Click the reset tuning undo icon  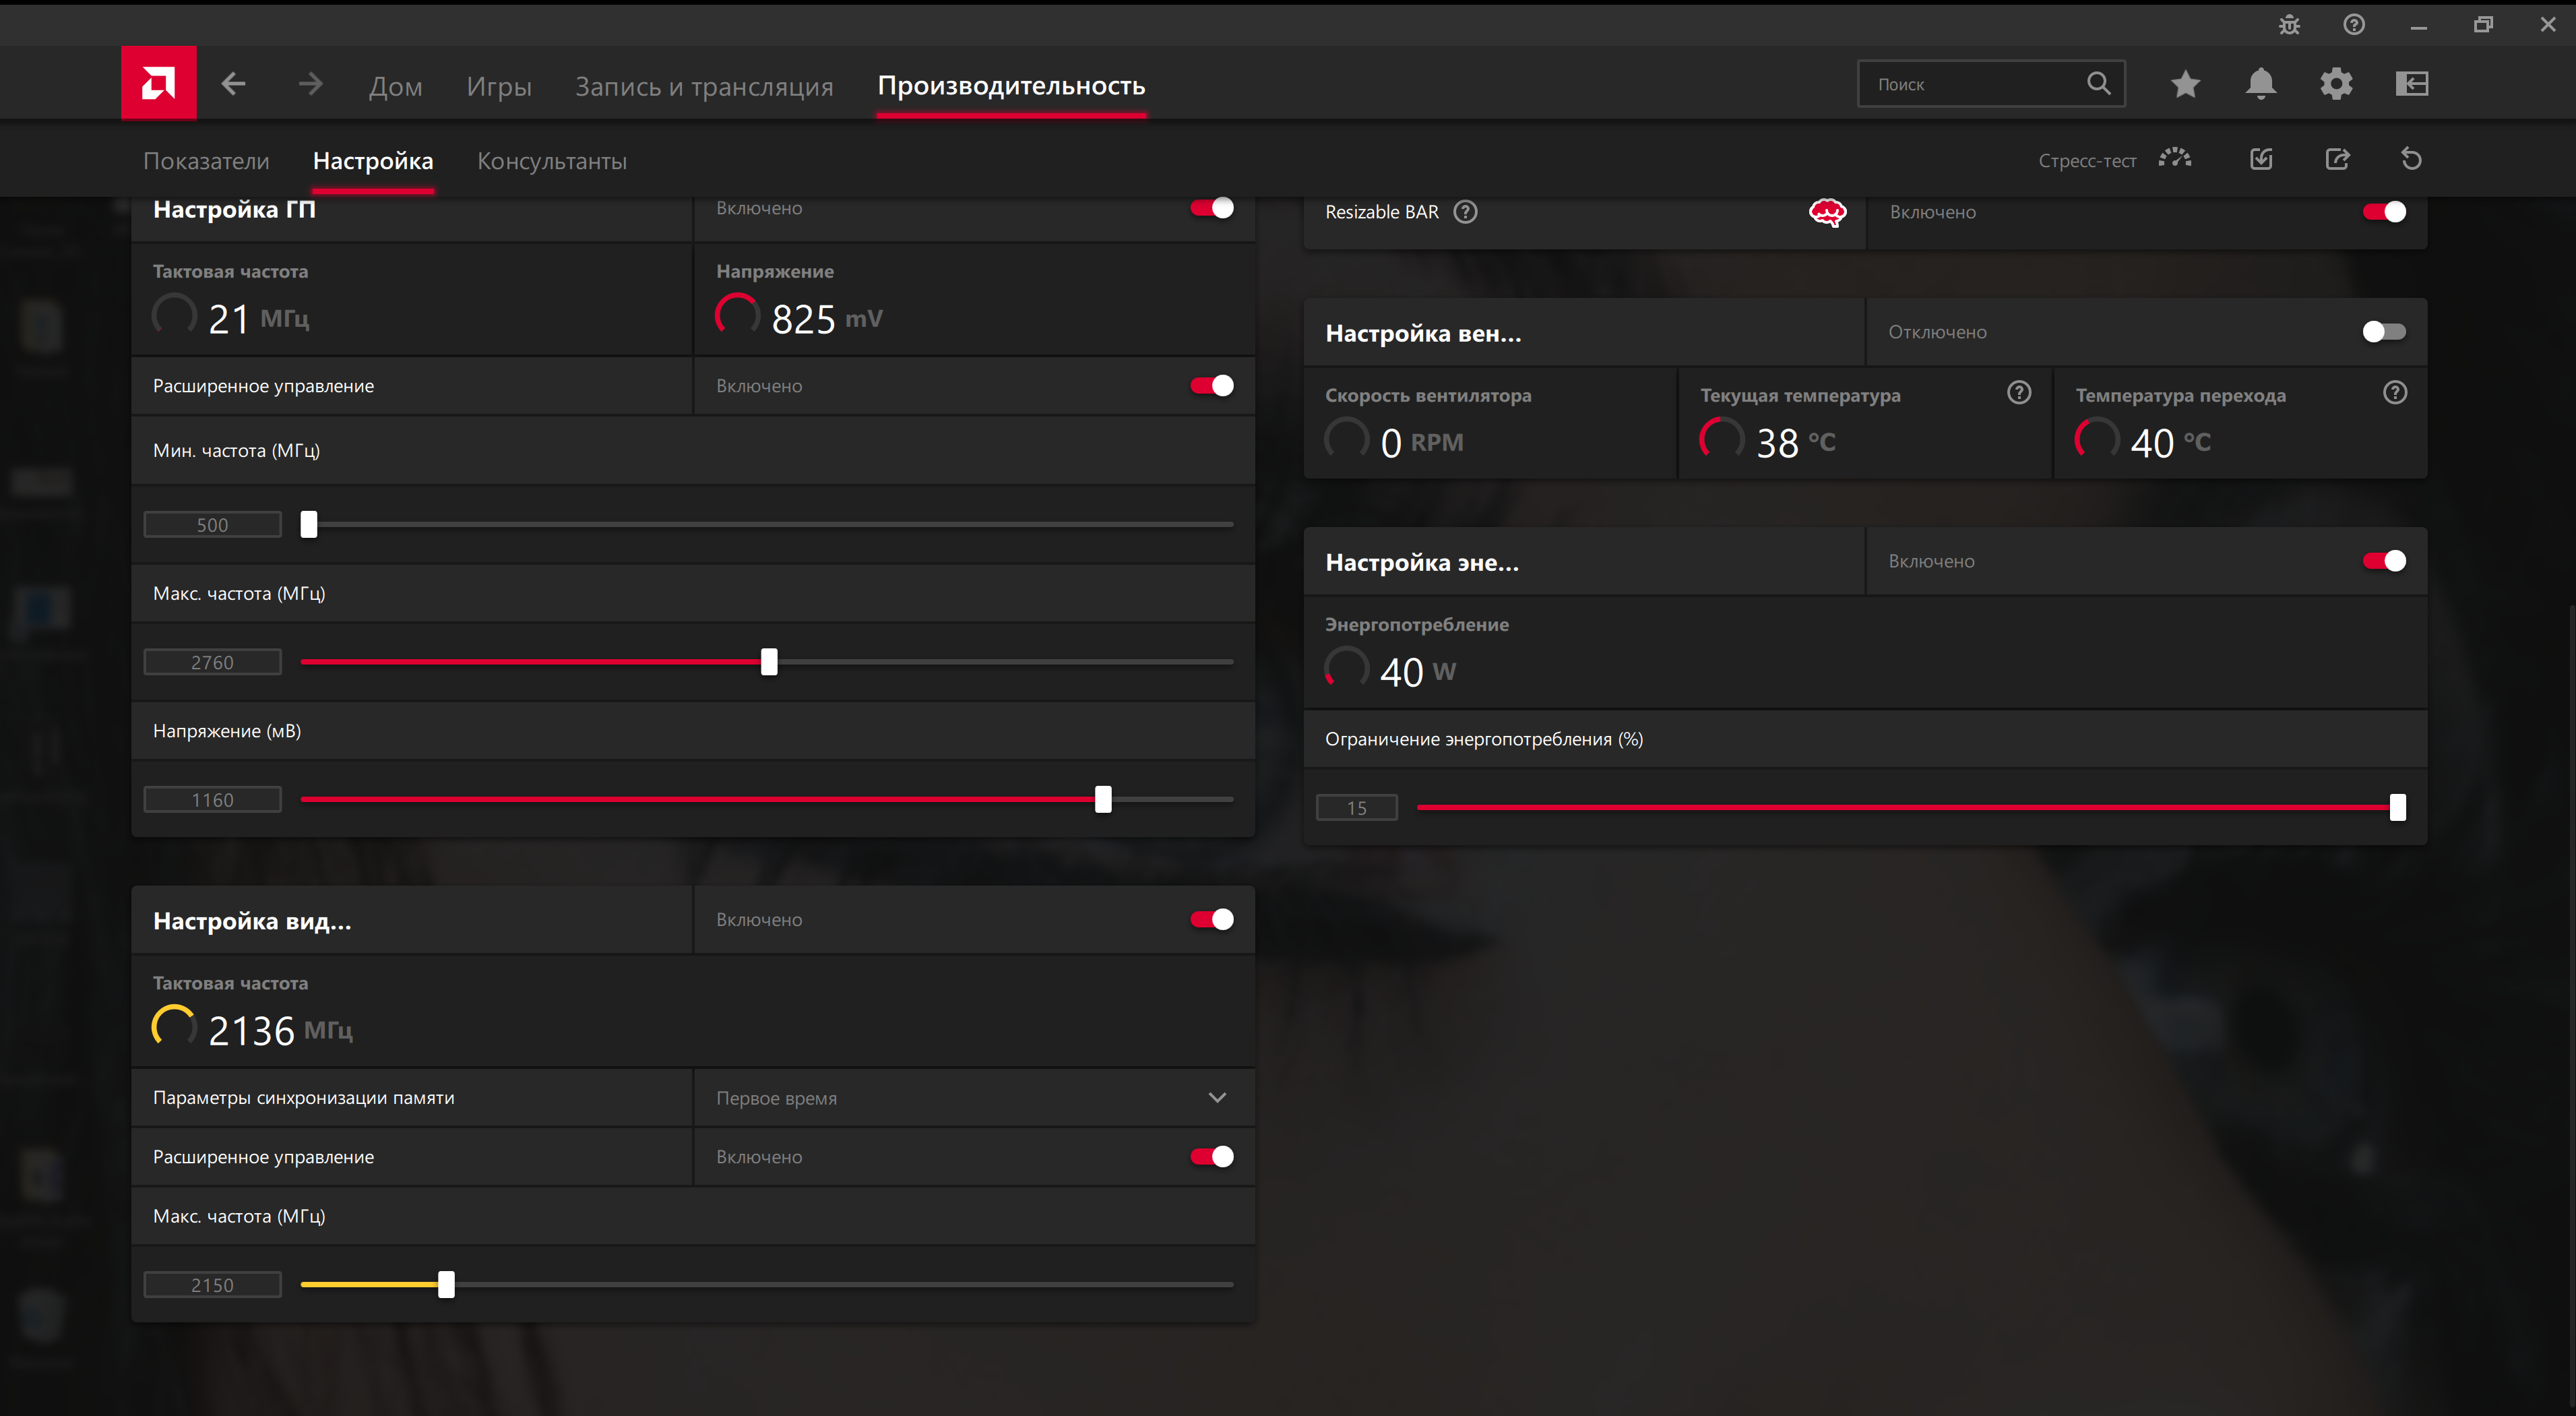(2411, 159)
